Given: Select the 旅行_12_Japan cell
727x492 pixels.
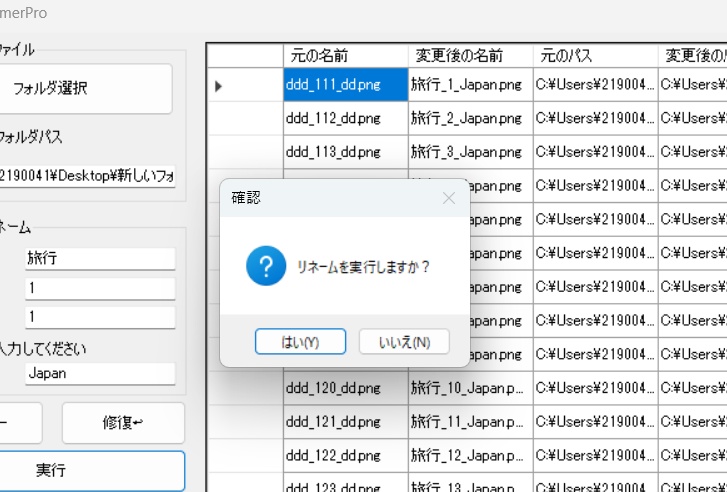Looking at the screenshot, I should pyautogui.click(x=471, y=455).
